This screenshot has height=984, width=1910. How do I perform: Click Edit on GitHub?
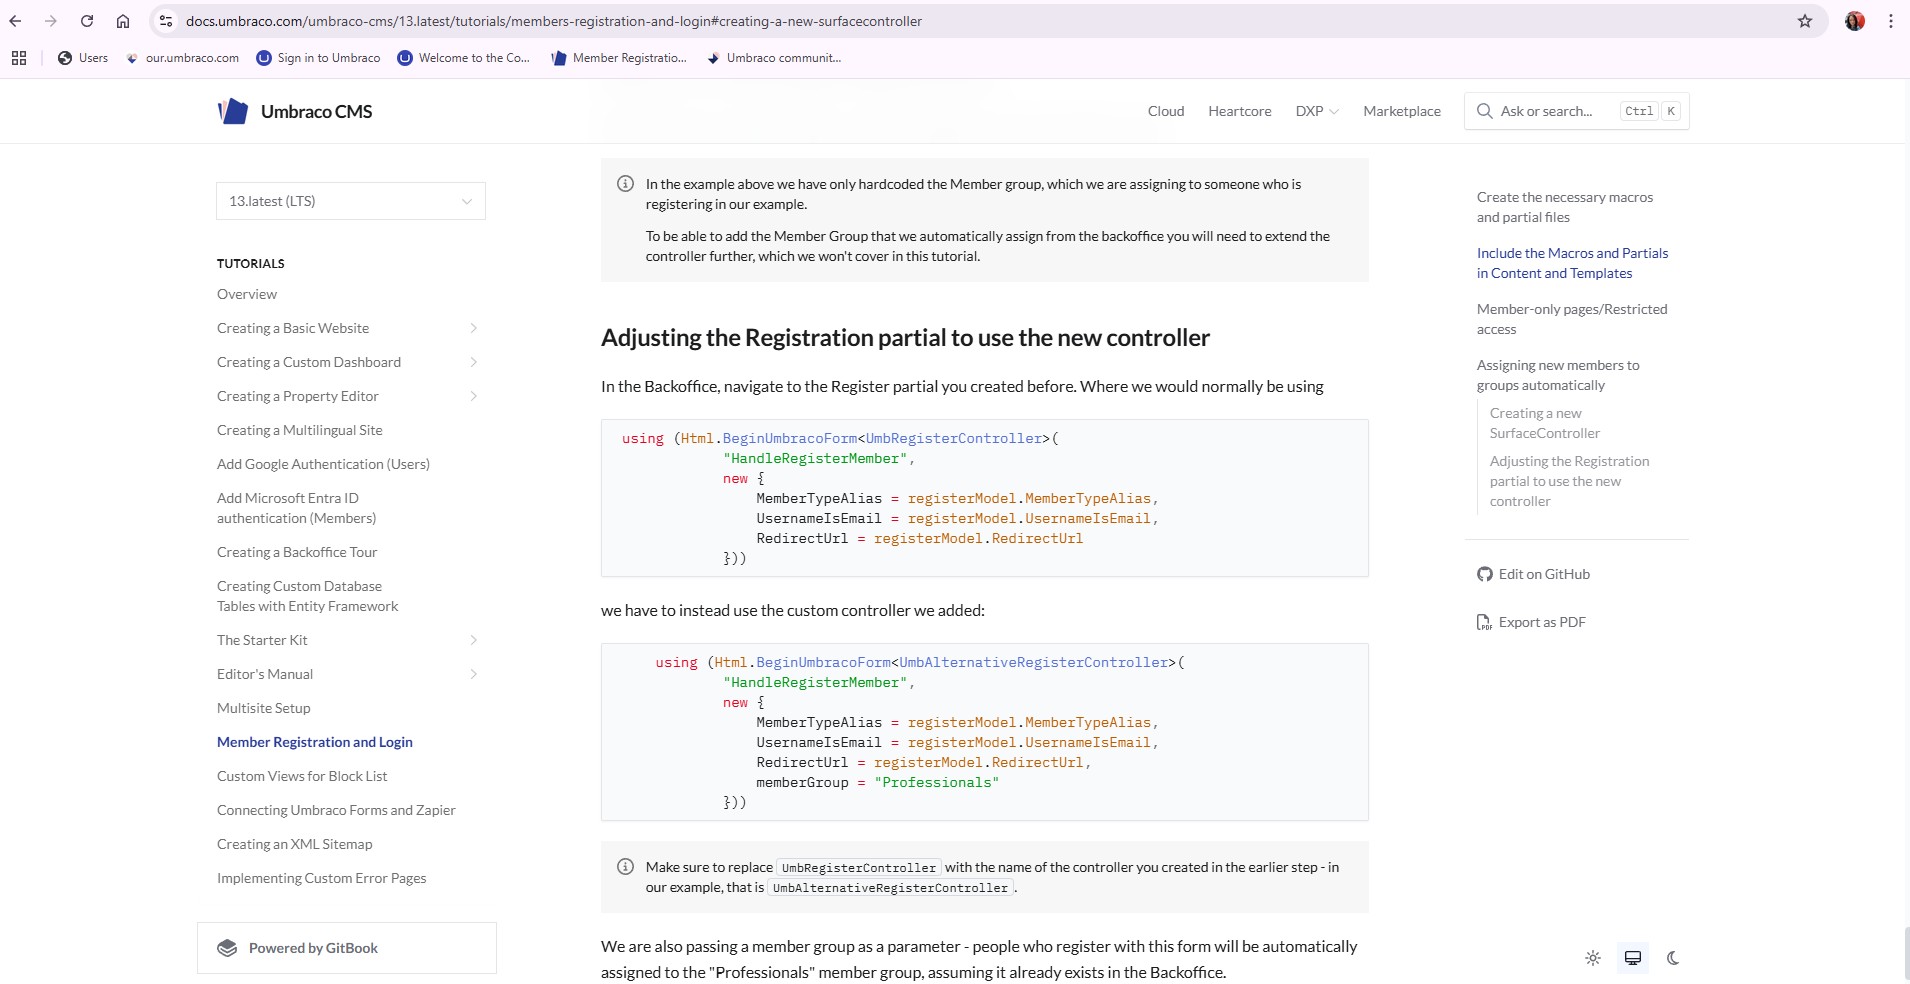pos(1534,574)
